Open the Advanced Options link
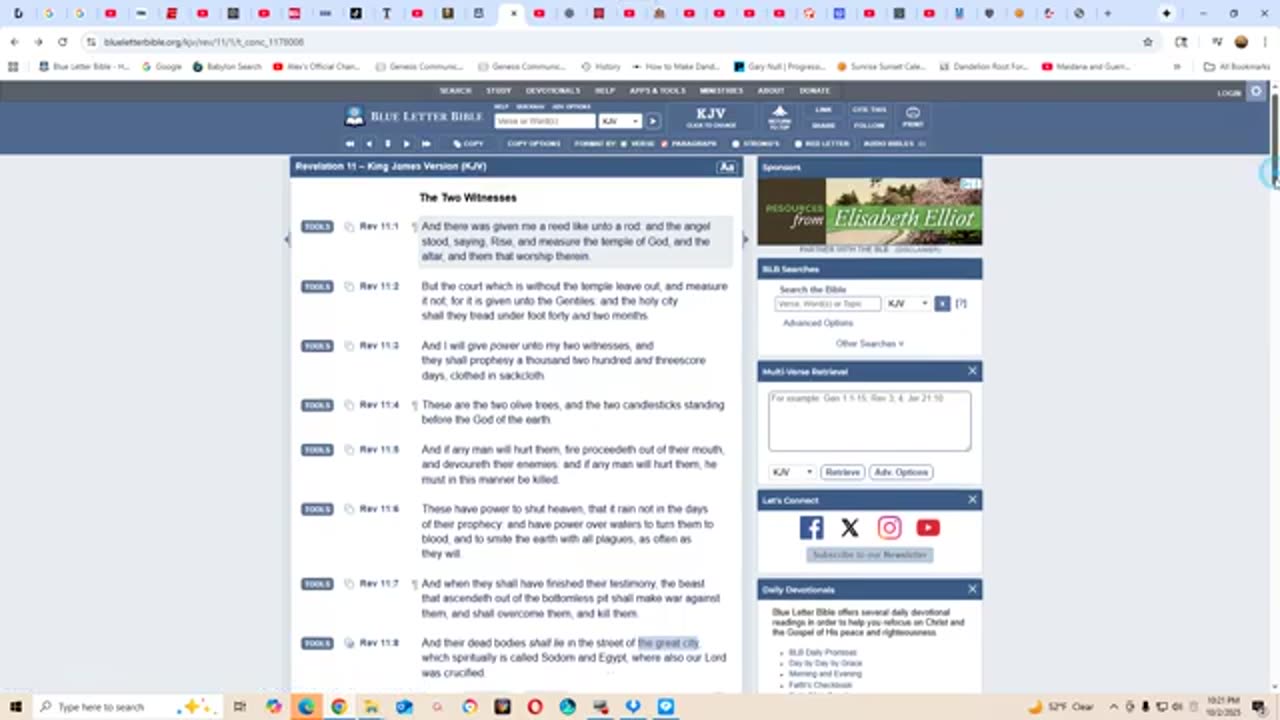 point(818,323)
